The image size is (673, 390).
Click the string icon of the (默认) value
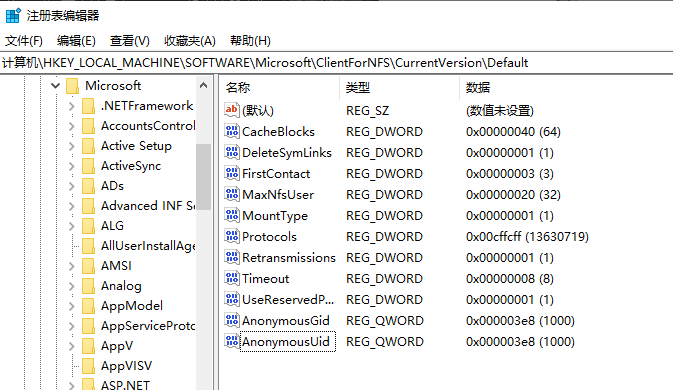[x=232, y=110]
